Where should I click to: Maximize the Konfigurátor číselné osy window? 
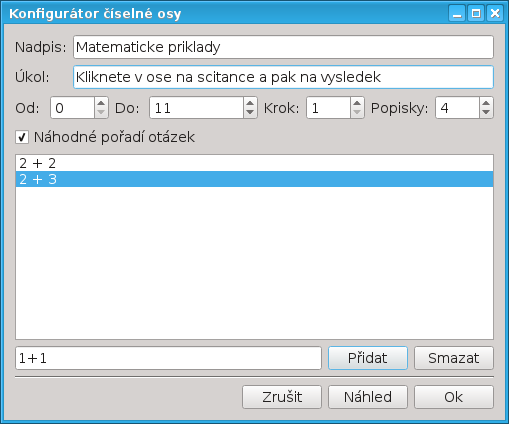coord(476,14)
